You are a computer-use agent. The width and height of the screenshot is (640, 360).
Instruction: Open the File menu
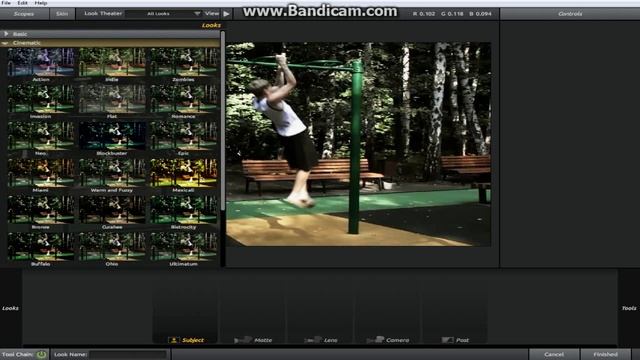point(6,2)
